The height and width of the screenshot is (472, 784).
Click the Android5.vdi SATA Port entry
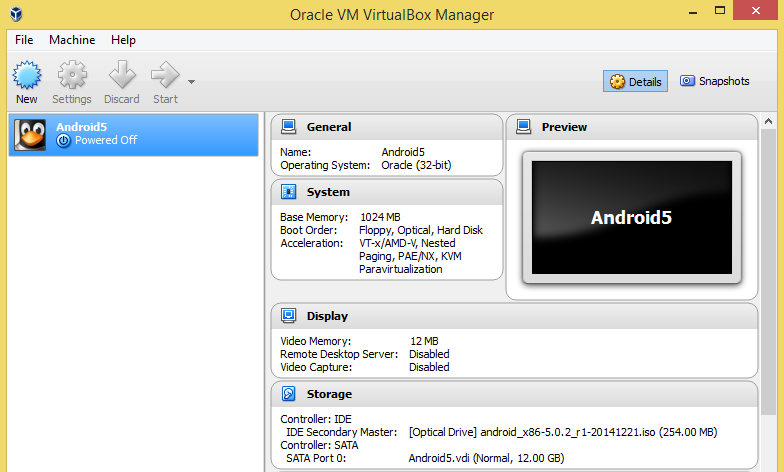pyautogui.click(x=486, y=458)
